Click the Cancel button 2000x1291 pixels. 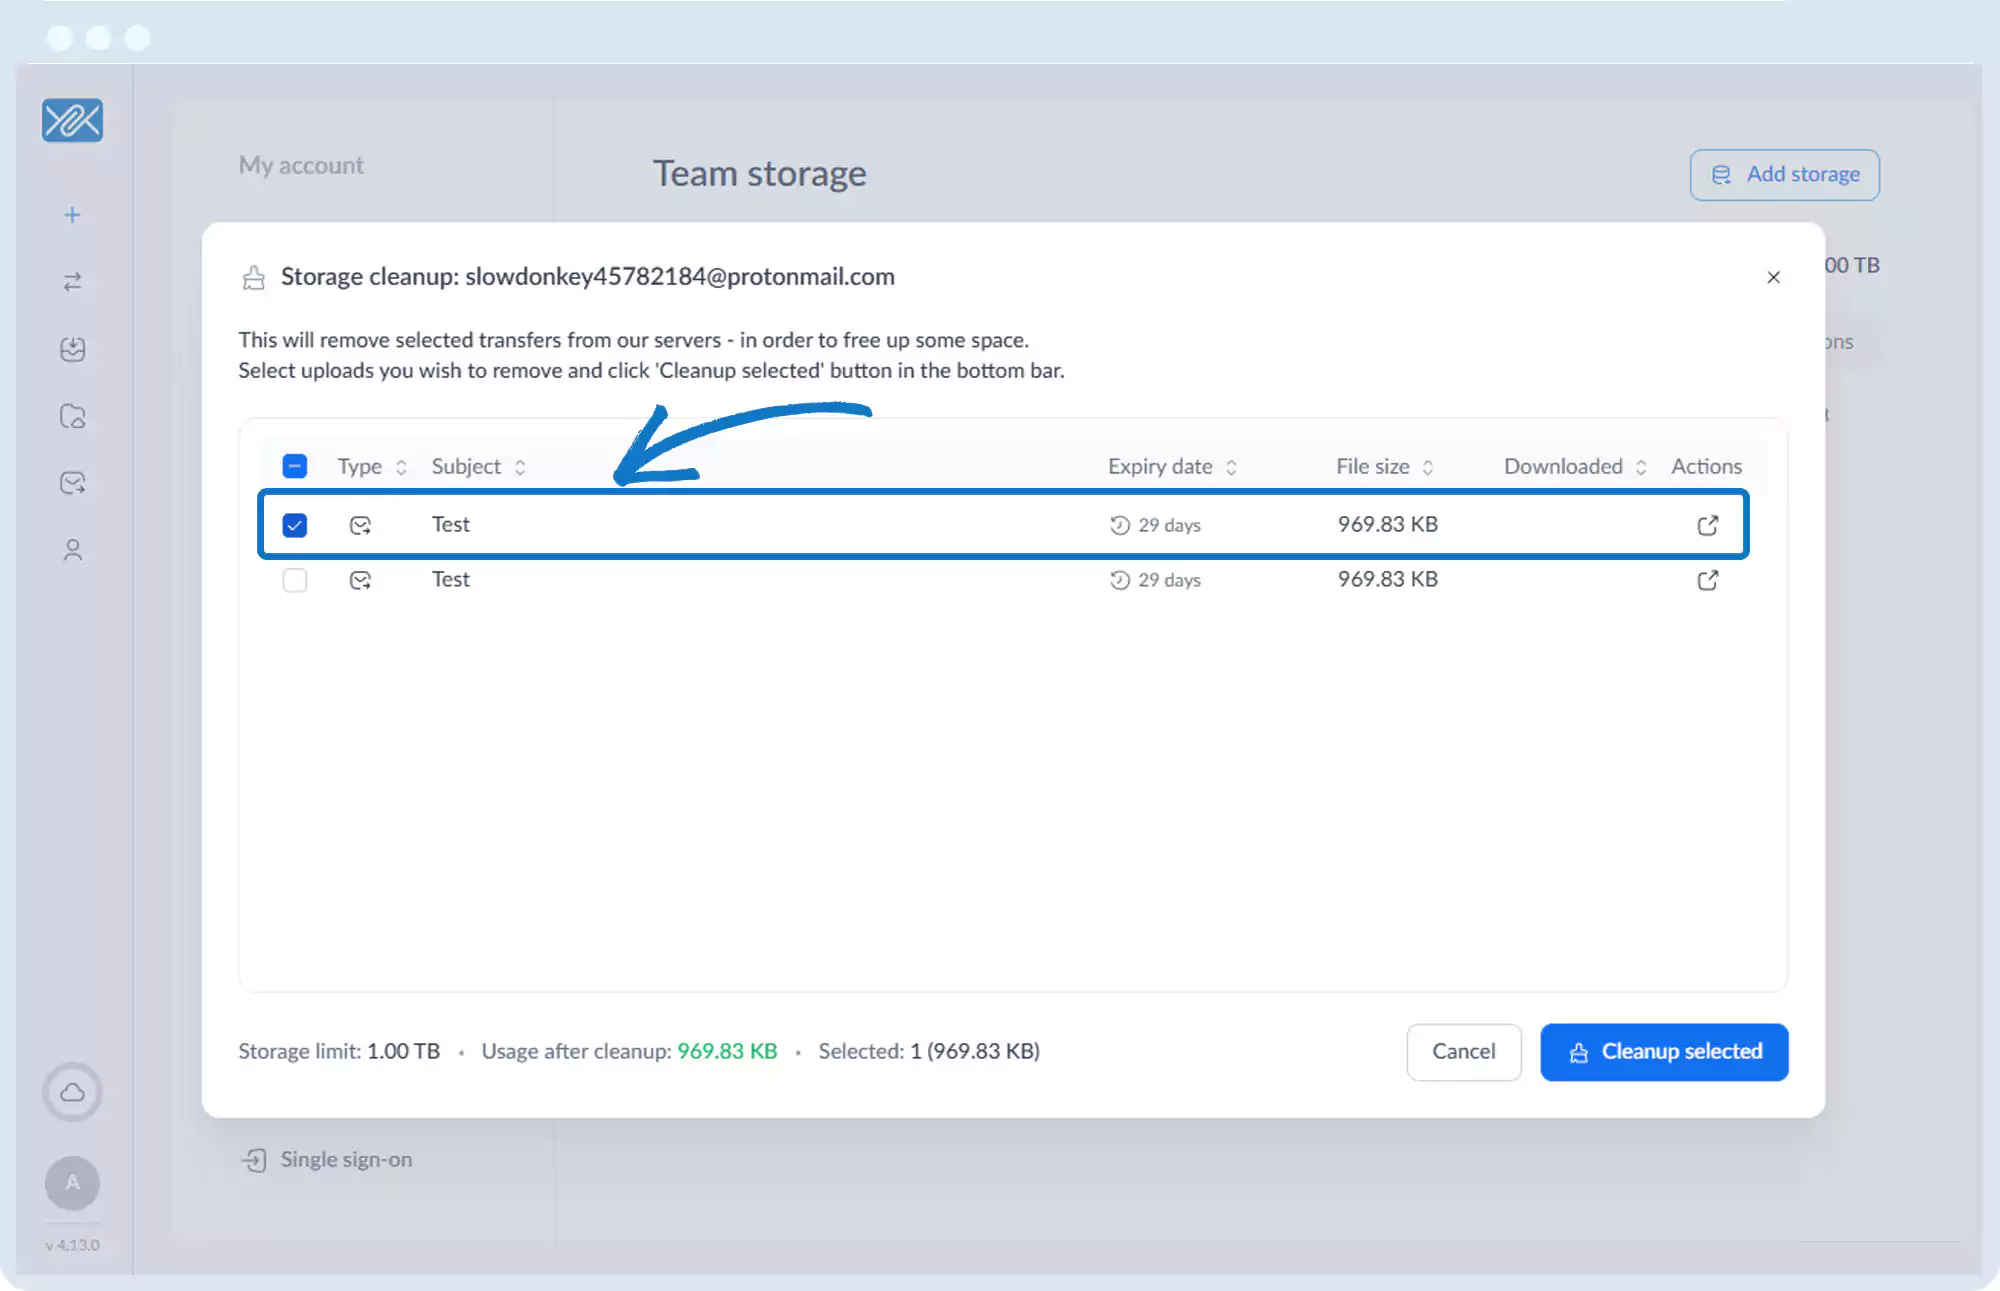pos(1463,1051)
